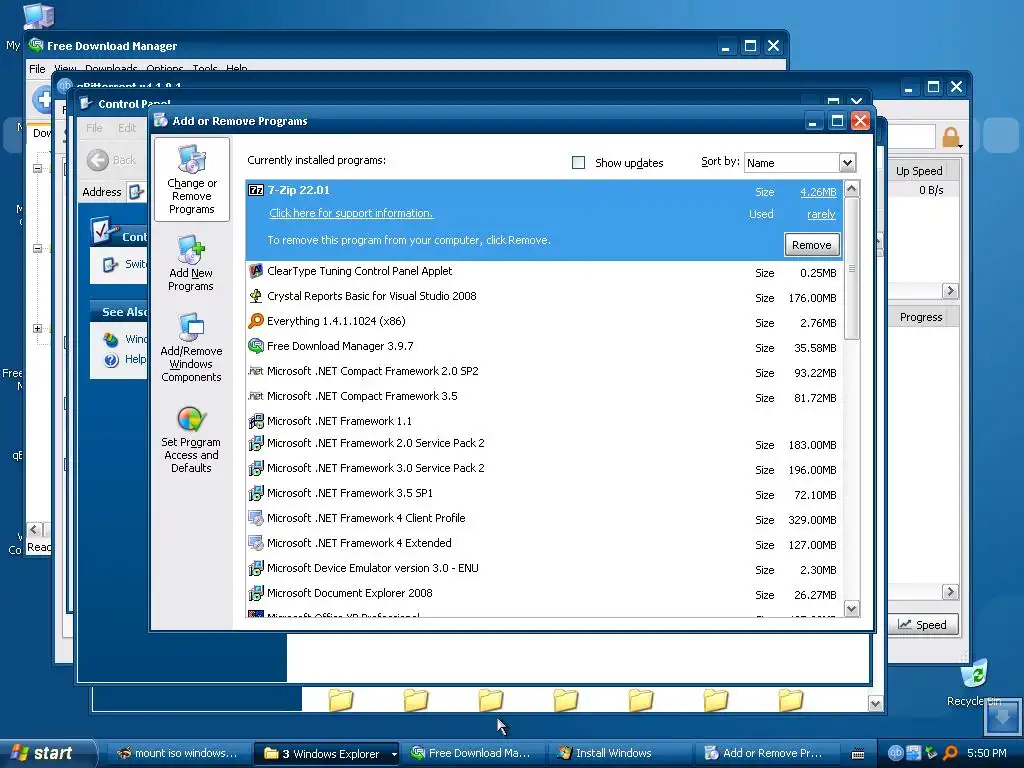Click the .NET Framework 3.0 Service Pack 2 icon
This screenshot has height=768, width=1024.
(256, 468)
